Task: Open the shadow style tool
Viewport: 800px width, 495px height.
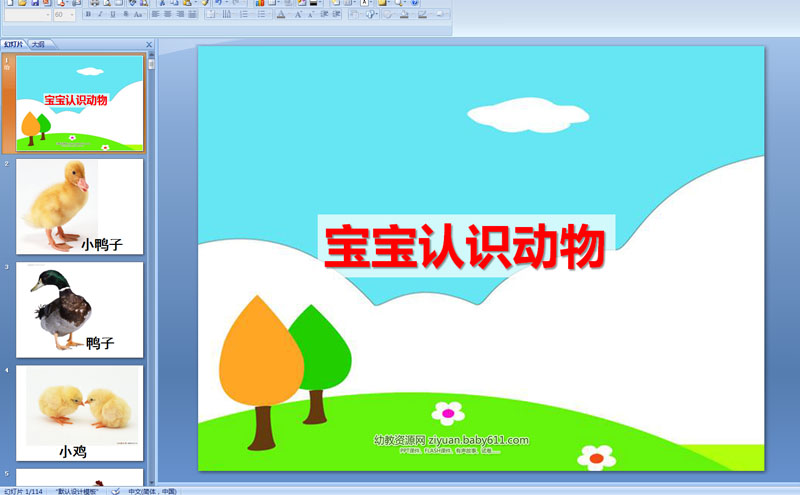Action: pyautogui.click(x=440, y=14)
